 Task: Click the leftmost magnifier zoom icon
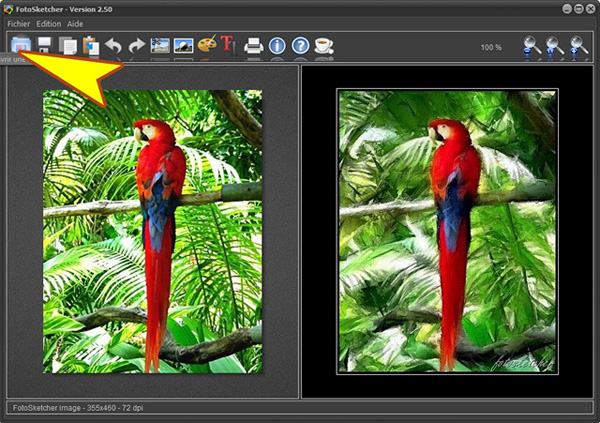click(x=532, y=46)
